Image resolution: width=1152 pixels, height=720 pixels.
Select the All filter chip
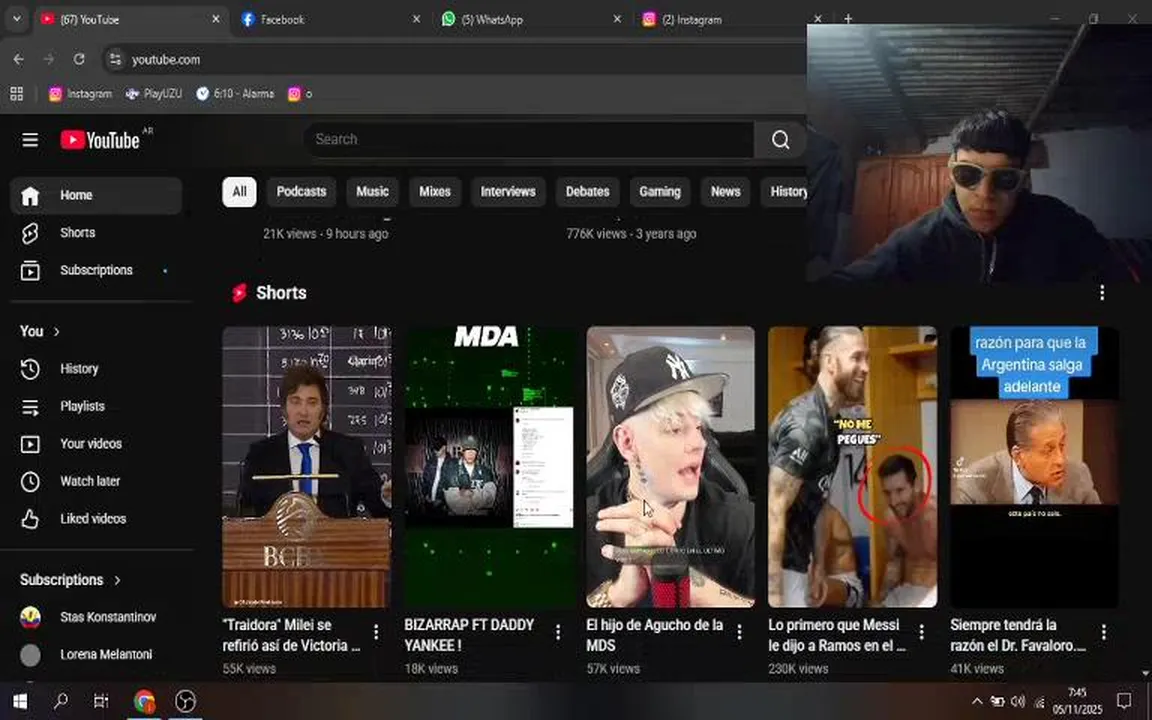click(240, 192)
